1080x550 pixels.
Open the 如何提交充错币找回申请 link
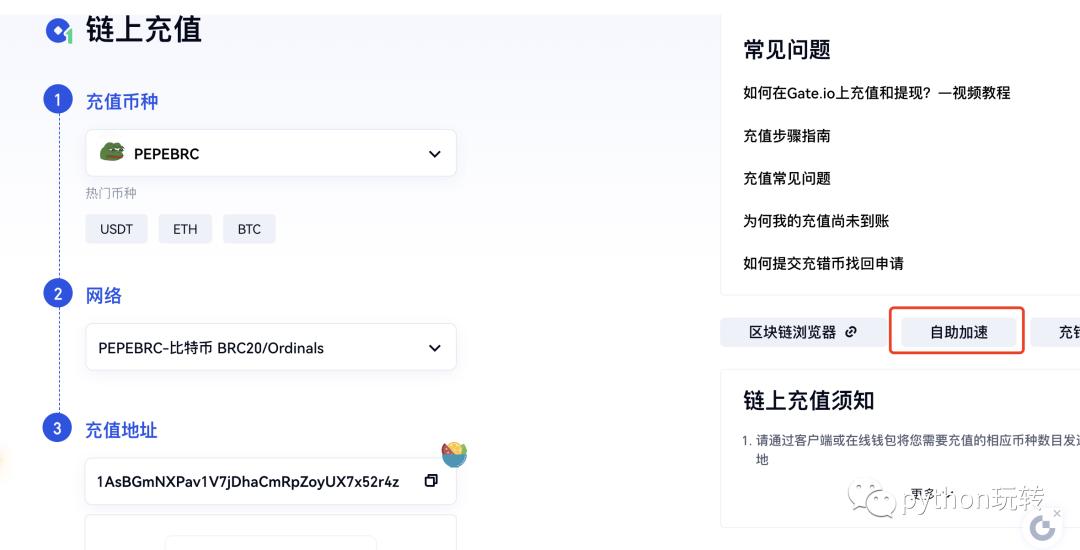tap(823, 264)
